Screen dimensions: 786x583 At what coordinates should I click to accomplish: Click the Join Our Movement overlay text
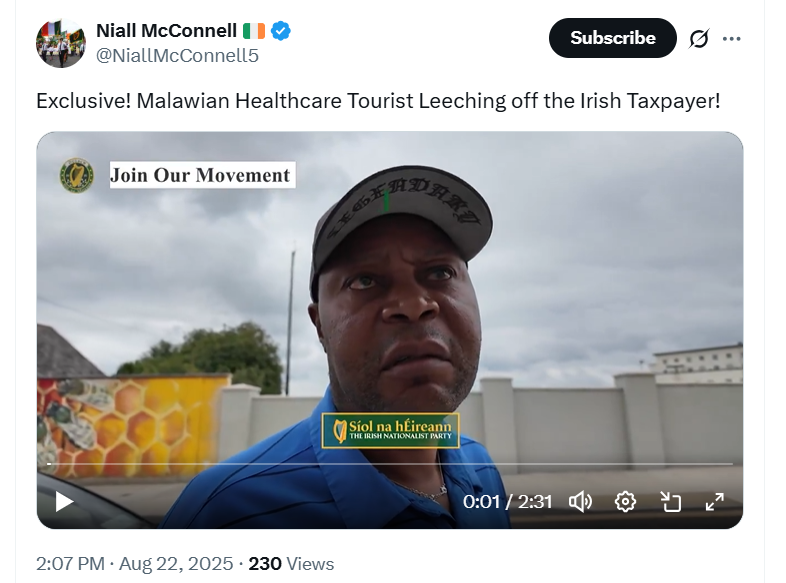point(200,175)
